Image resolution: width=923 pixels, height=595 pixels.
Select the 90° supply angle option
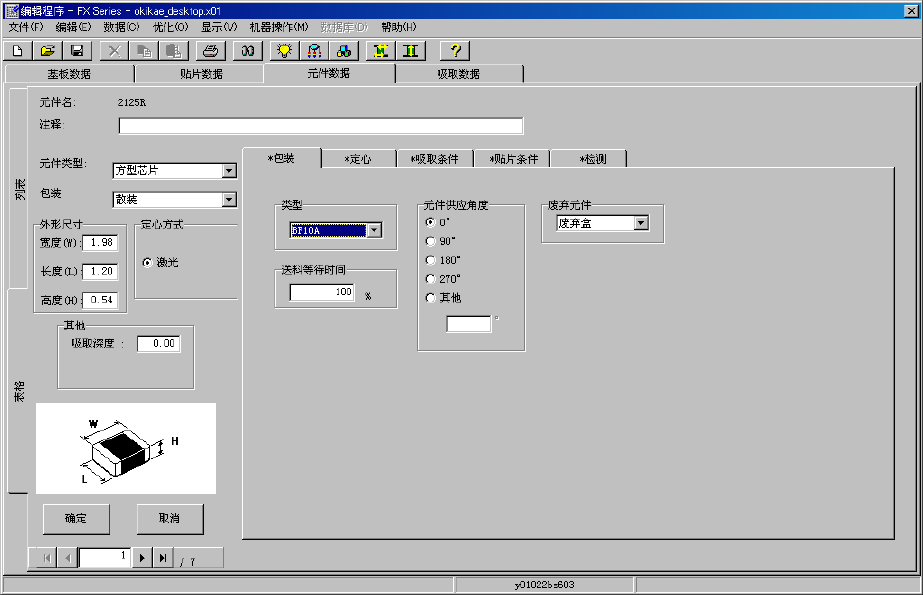pyautogui.click(x=431, y=241)
